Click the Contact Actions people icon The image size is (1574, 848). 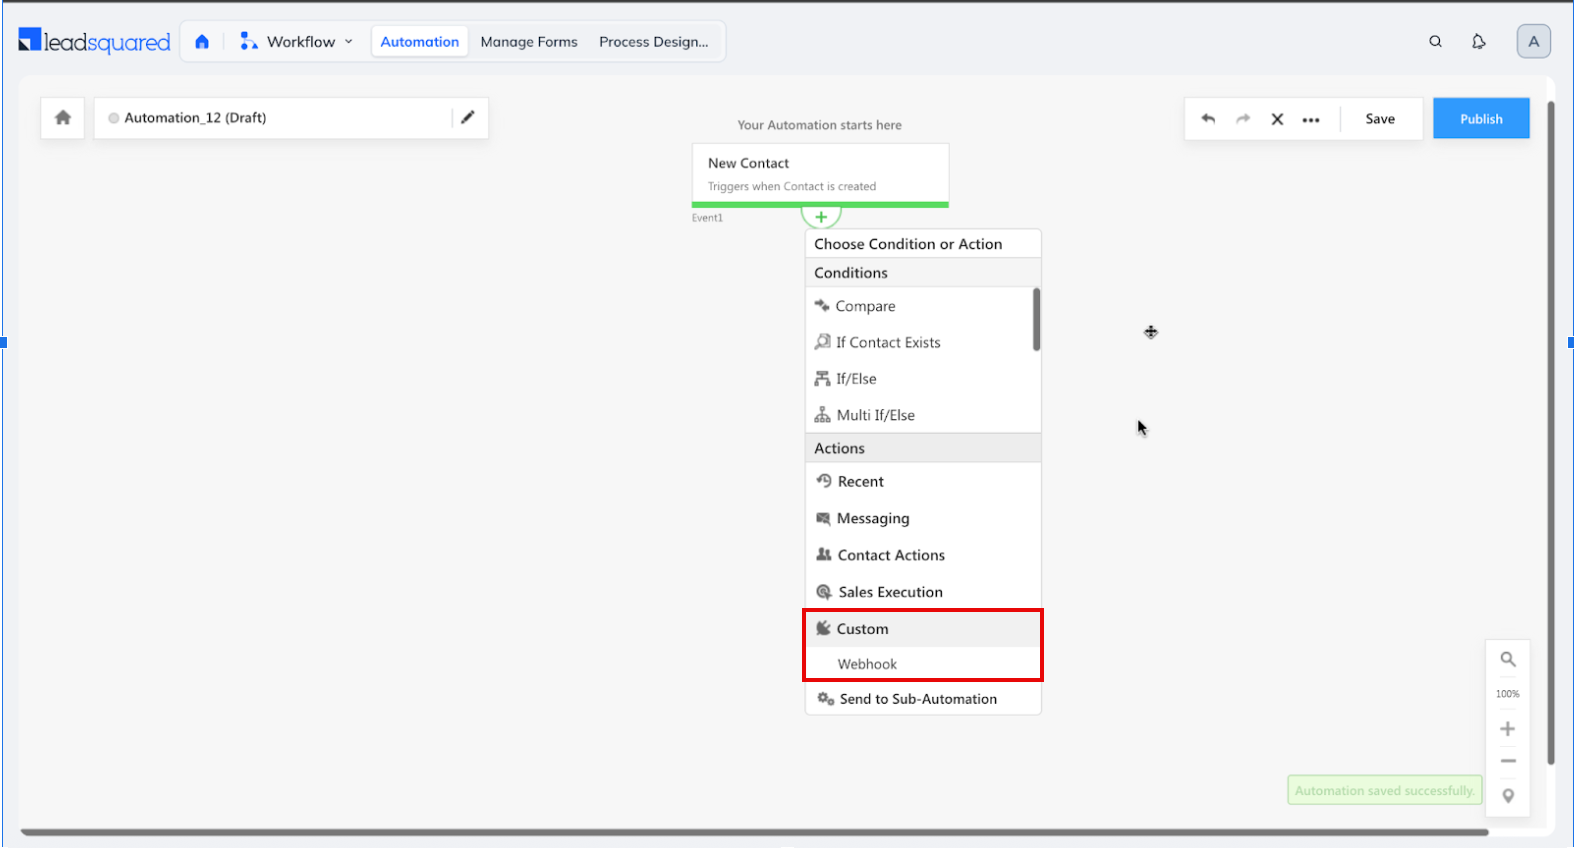click(x=824, y=554)
